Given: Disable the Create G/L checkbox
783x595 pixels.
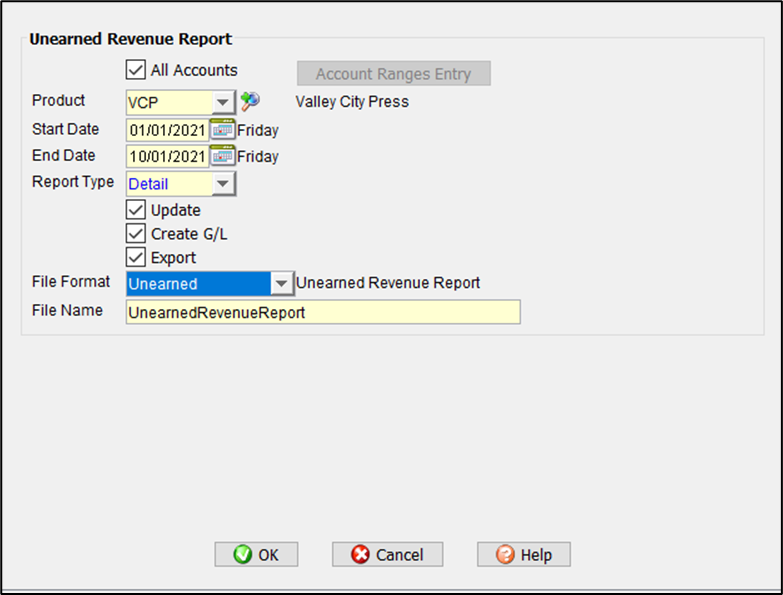Looking at the screenshot, I should (x=136, y=233).
